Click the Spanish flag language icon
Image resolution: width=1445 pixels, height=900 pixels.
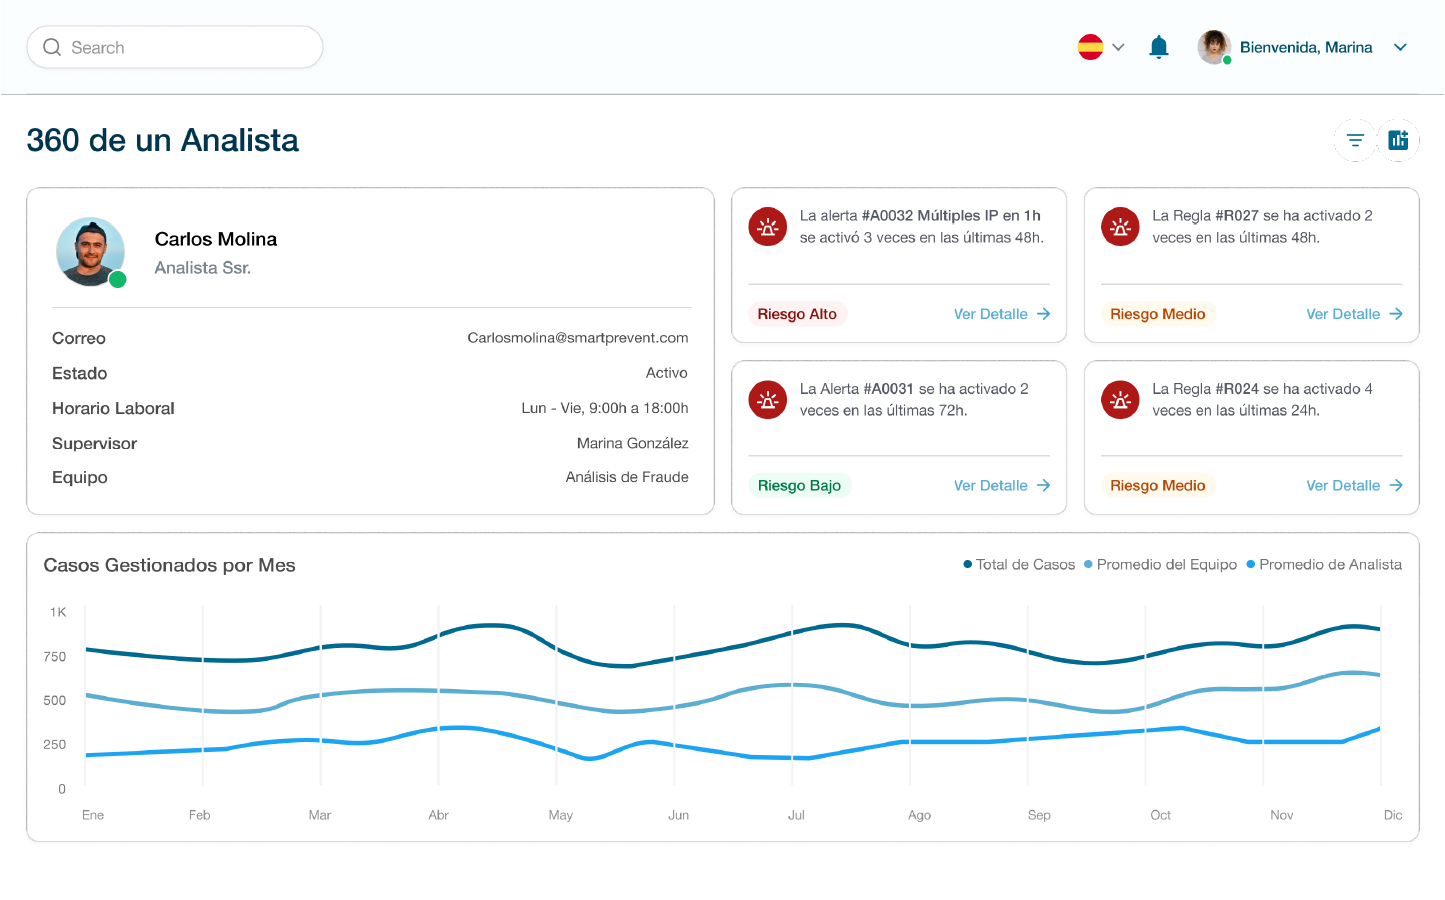(1089, 45)
